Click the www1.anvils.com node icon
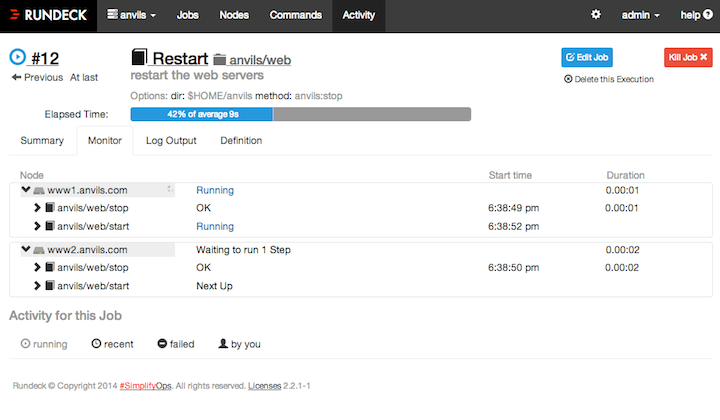 coord(39,190)
